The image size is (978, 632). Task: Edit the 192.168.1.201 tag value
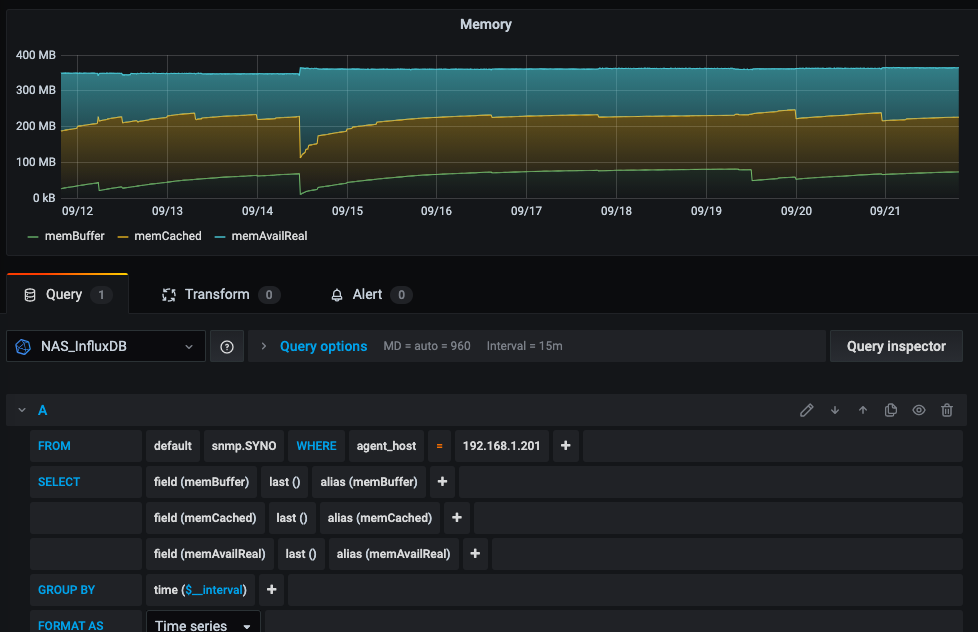(x=501, y=445)
